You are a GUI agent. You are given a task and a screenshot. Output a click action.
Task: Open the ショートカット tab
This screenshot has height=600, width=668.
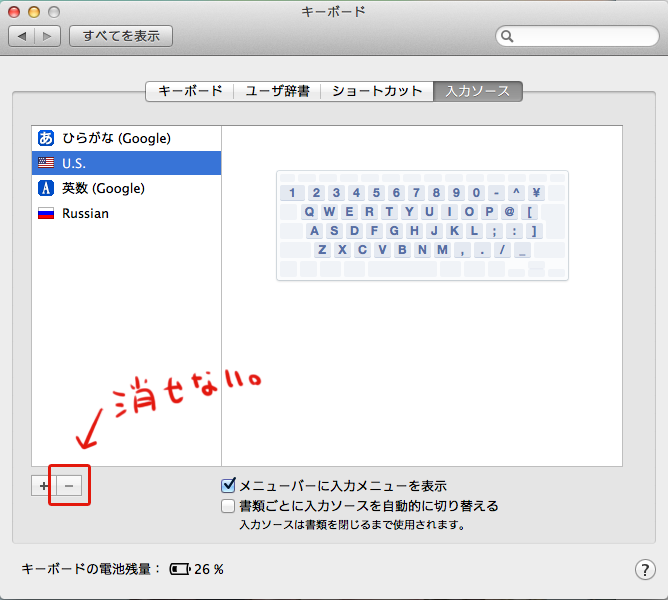[377, 91]
